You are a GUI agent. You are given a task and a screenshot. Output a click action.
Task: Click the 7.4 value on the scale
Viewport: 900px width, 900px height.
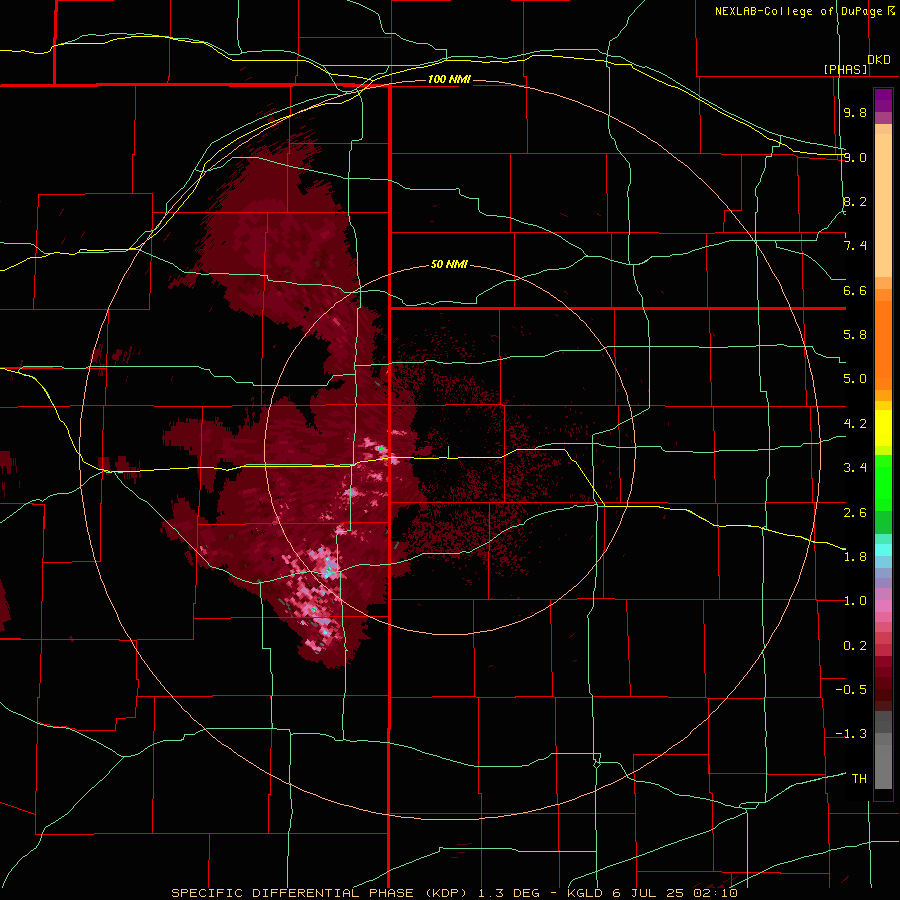coord(855,246)
